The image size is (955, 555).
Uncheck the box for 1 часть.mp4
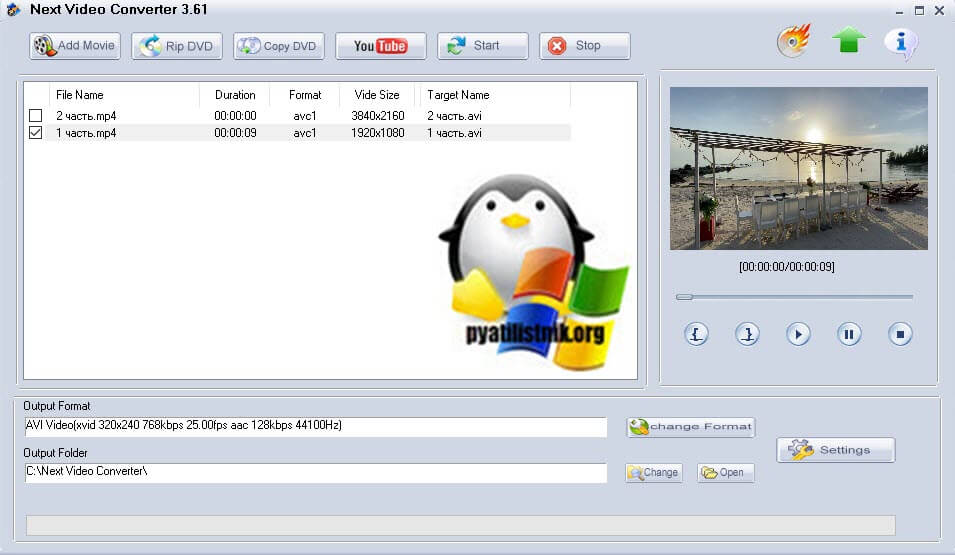(36, 133)
